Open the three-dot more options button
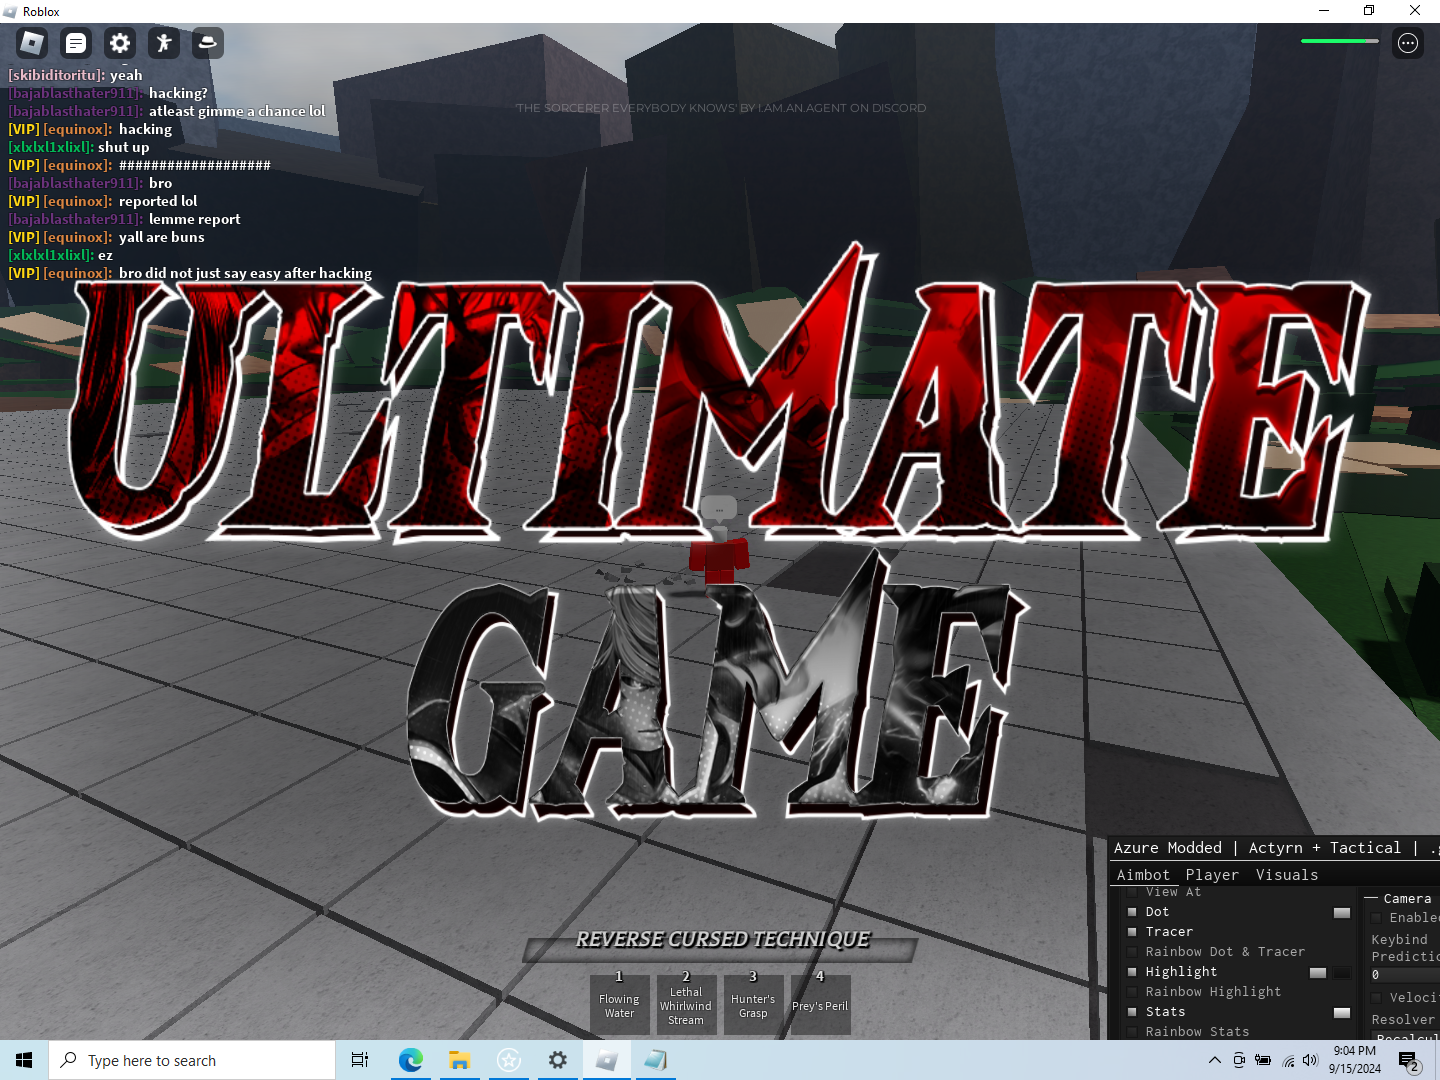Screen dimensions: 1440x1080 click(1408, 43)
